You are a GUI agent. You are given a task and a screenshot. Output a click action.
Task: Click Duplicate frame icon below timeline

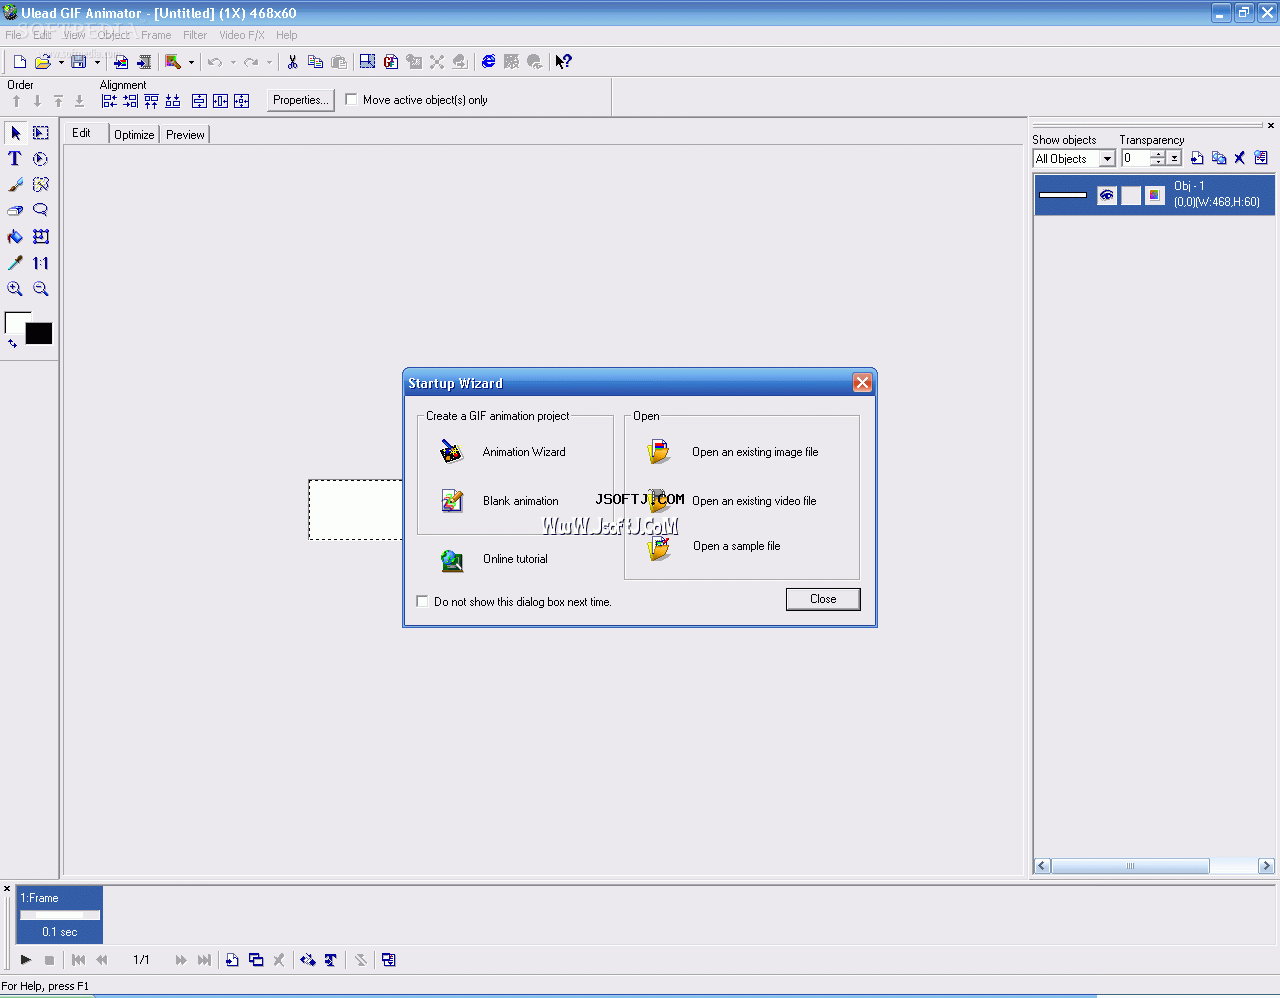pyautogui.click(x=256, y=960)
